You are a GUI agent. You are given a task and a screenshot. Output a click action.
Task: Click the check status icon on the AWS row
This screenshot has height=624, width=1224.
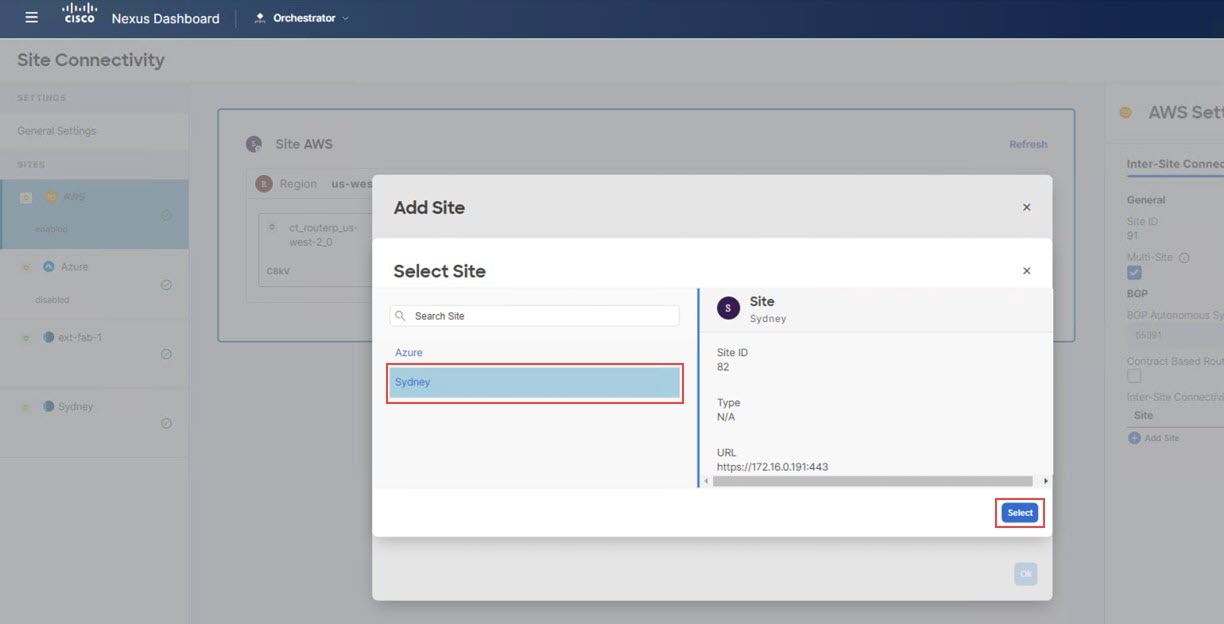click(166, 215)
